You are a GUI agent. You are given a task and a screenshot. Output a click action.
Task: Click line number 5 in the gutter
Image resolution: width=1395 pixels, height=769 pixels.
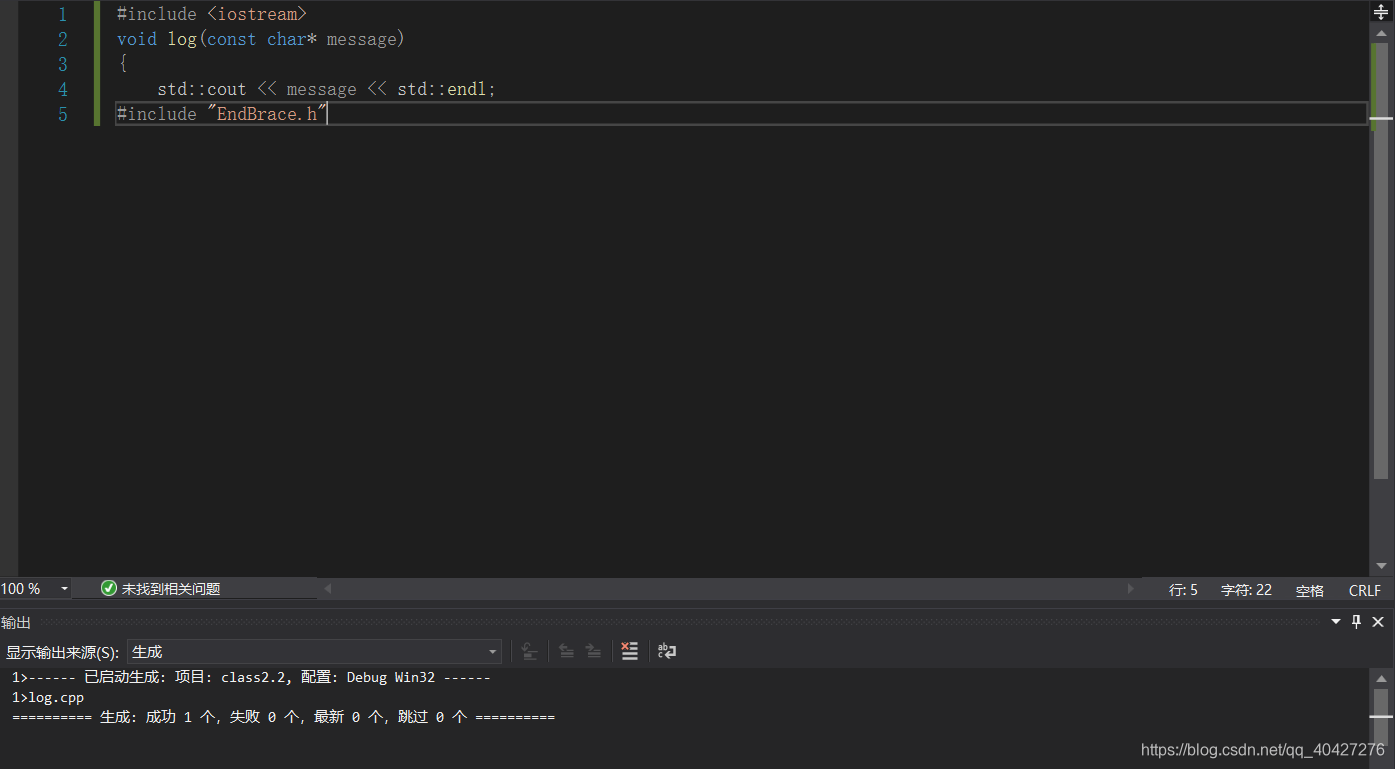coord(63,114)
